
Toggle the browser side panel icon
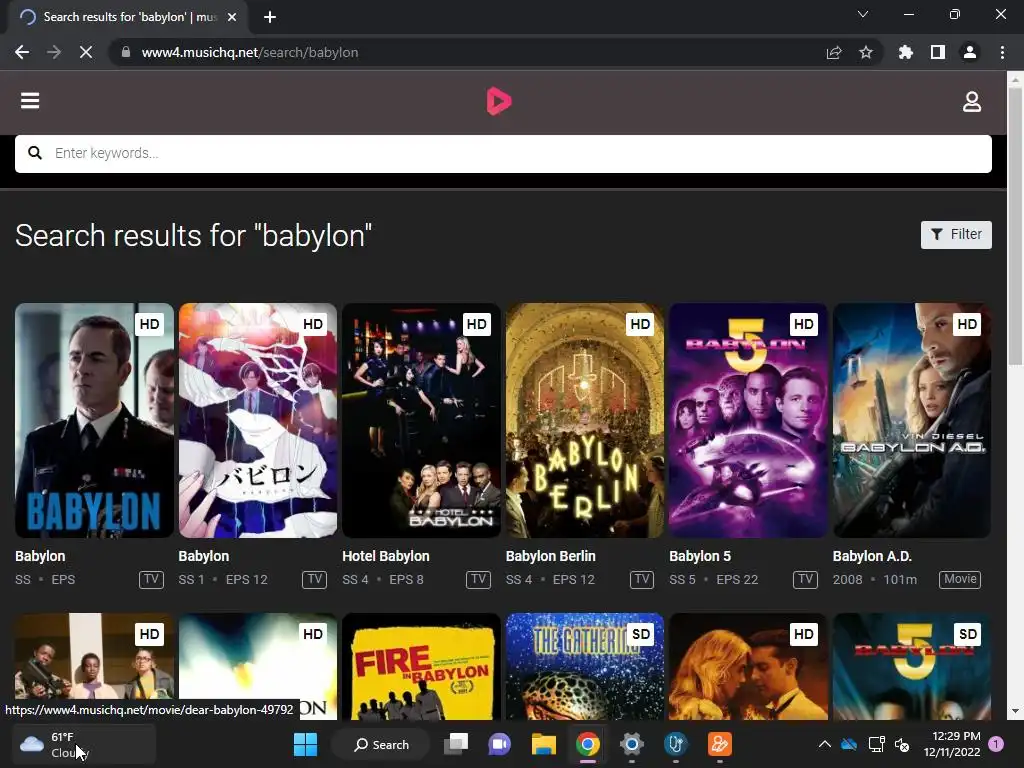click(x=938, y=52)
